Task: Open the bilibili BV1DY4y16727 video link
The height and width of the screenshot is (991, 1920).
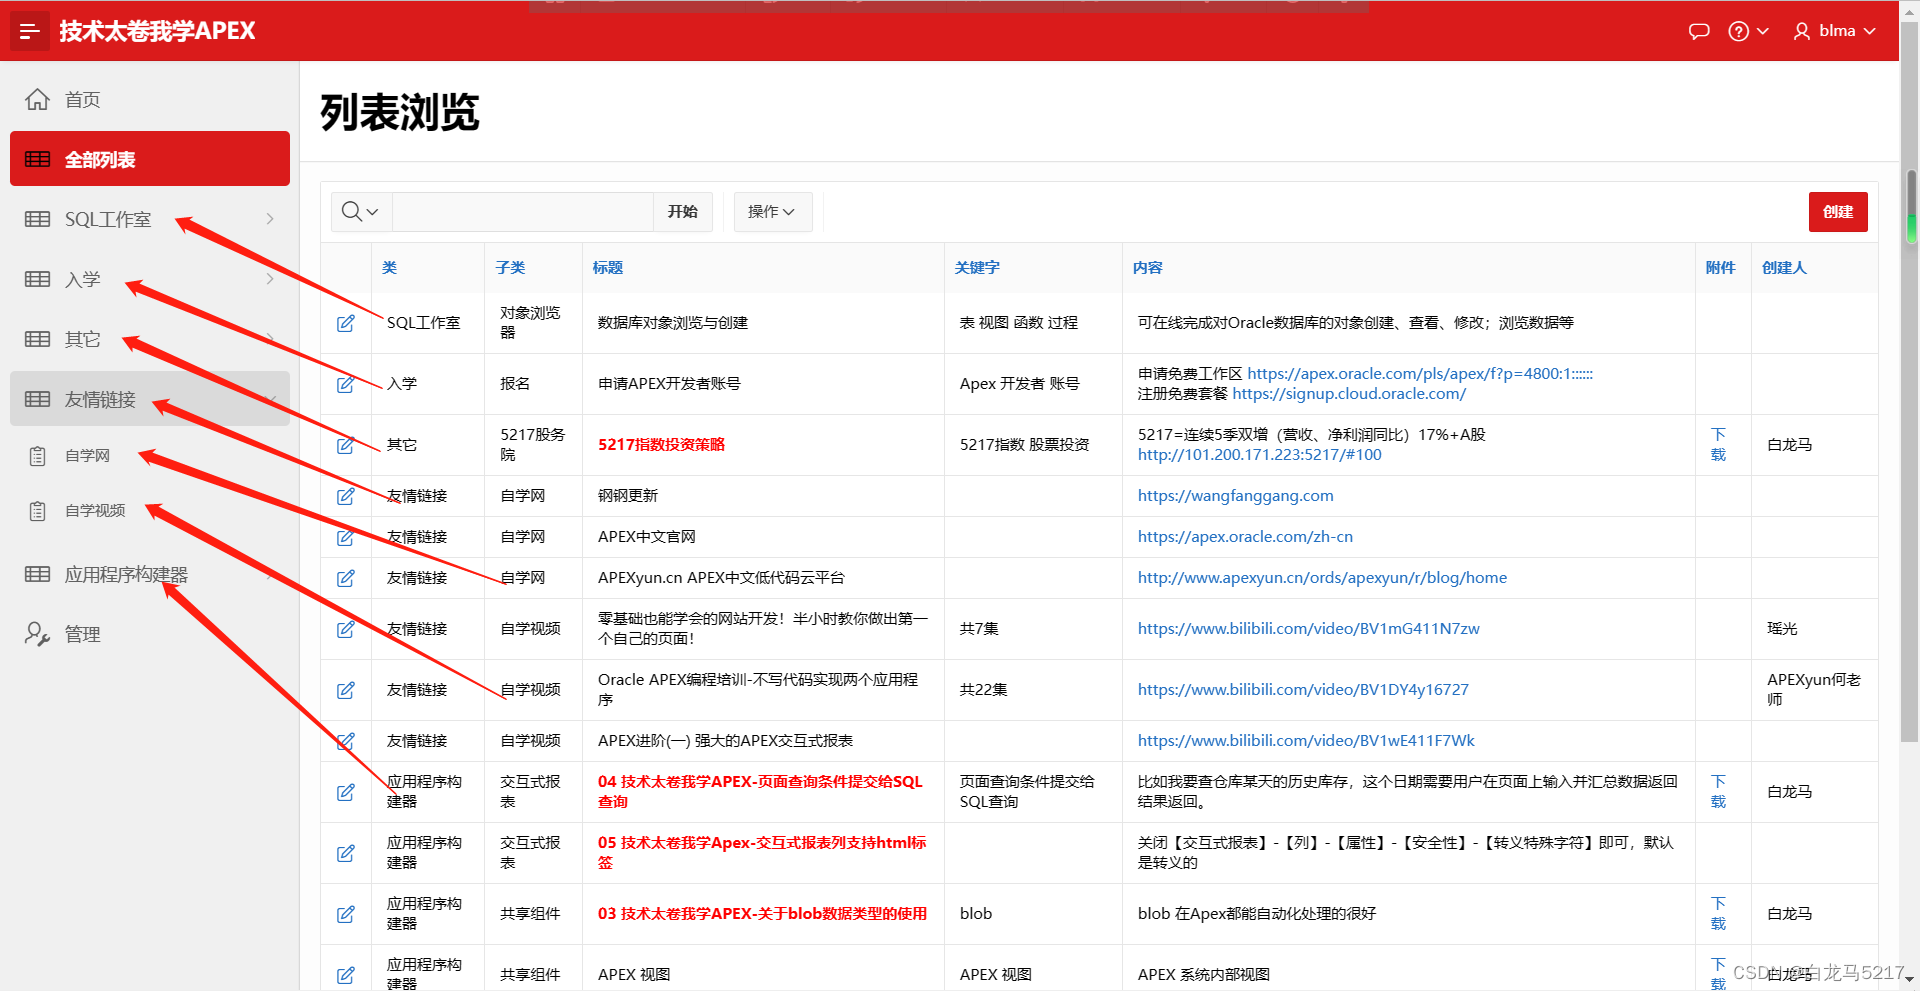Action: [x=1303, y=690]
